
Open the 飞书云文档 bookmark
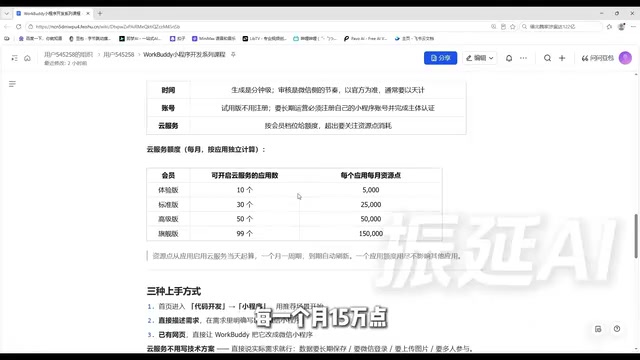point(414,38)
